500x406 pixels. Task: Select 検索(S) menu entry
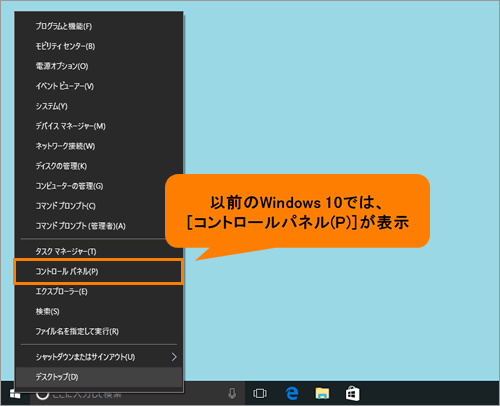pyautogui.click(x=99, y=311)
